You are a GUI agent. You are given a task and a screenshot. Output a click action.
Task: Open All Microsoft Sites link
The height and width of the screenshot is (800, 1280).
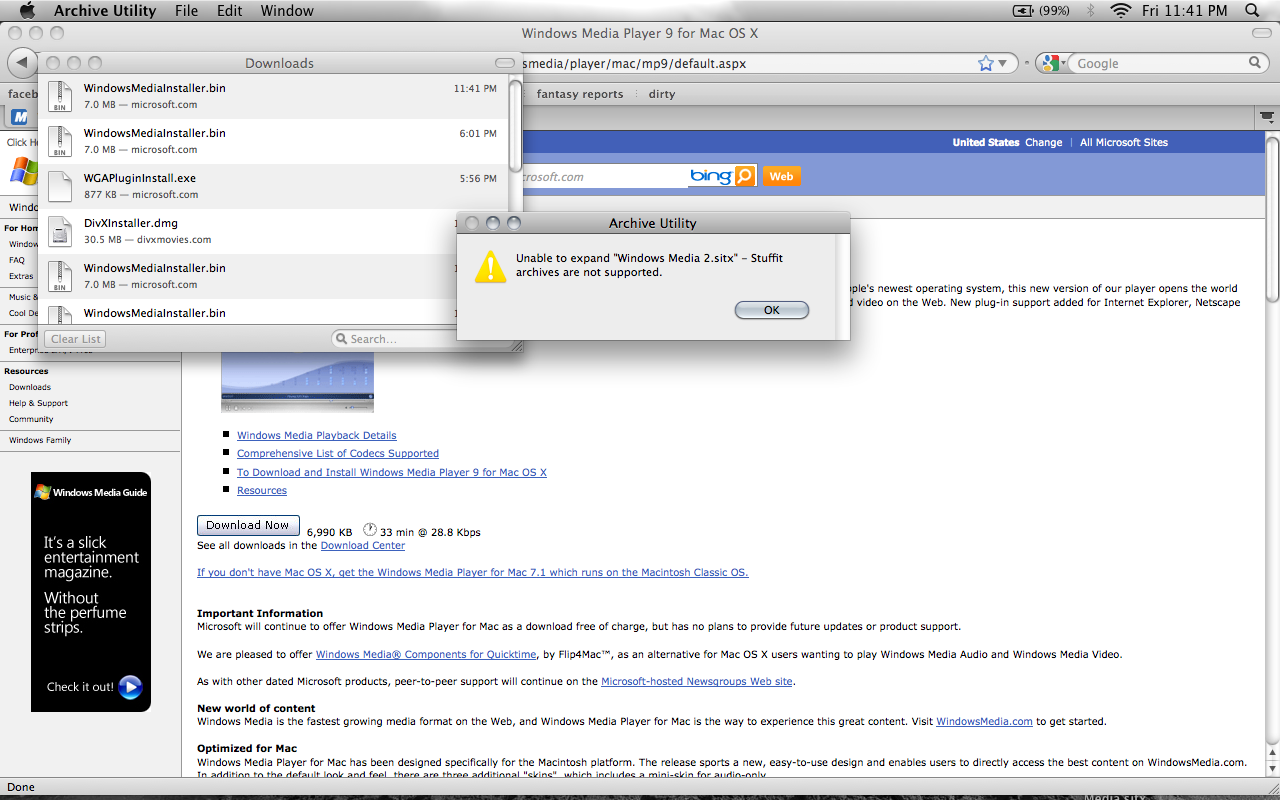[x=1124, y=142]
